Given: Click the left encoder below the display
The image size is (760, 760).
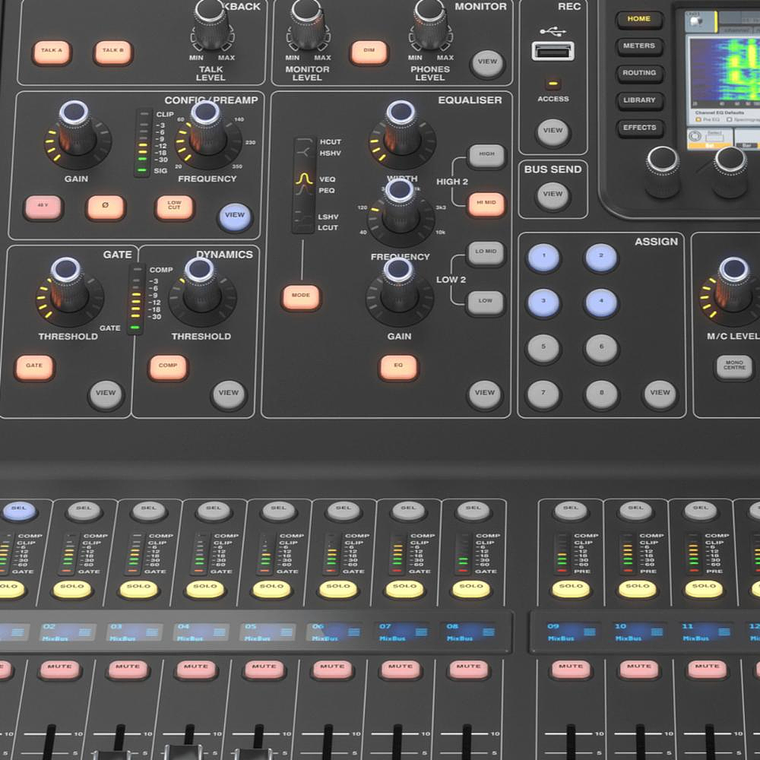Looking at the screenshot, I should click(663, 171).
